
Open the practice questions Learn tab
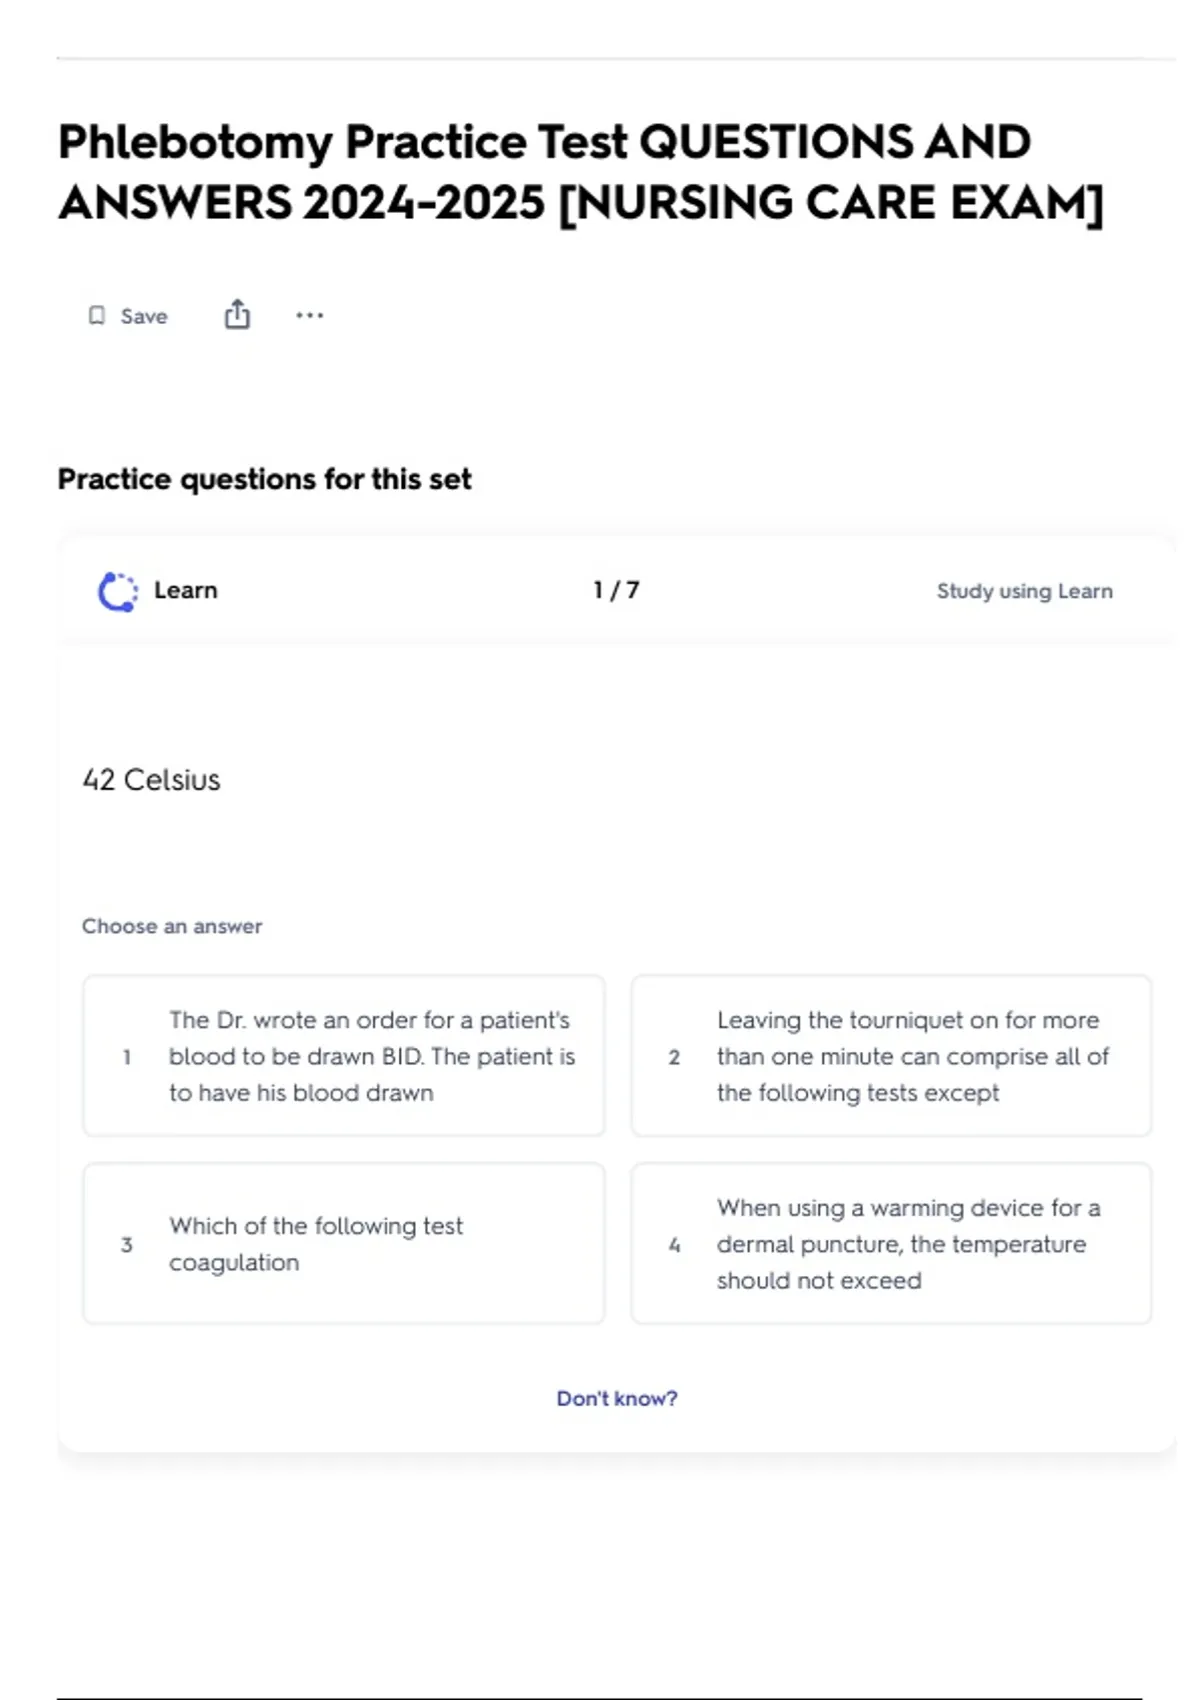[185, 590]
